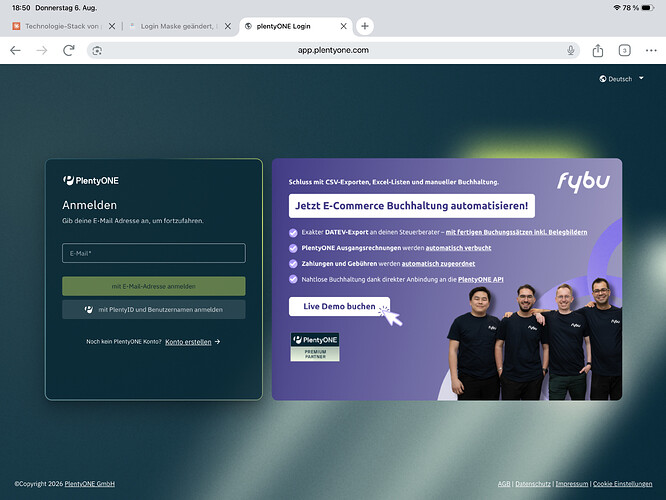Focus the E-Mail input field
Screen dimensions: 666x500
(x=154, y=253)
